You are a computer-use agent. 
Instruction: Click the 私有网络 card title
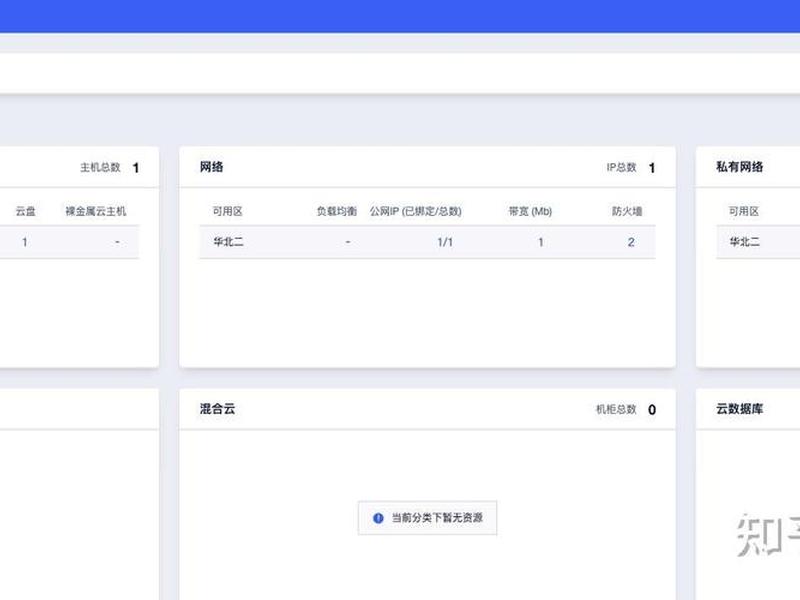coord(739,167)
